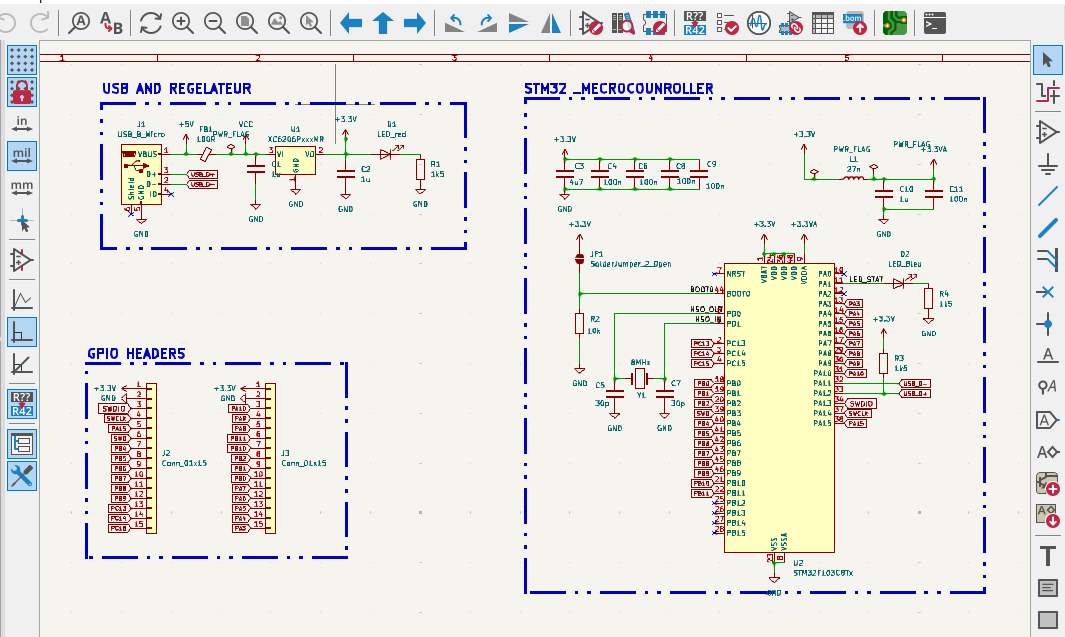The image size is (1065, 637).
Task: Switch units to inches
Action: pos(22,124)
